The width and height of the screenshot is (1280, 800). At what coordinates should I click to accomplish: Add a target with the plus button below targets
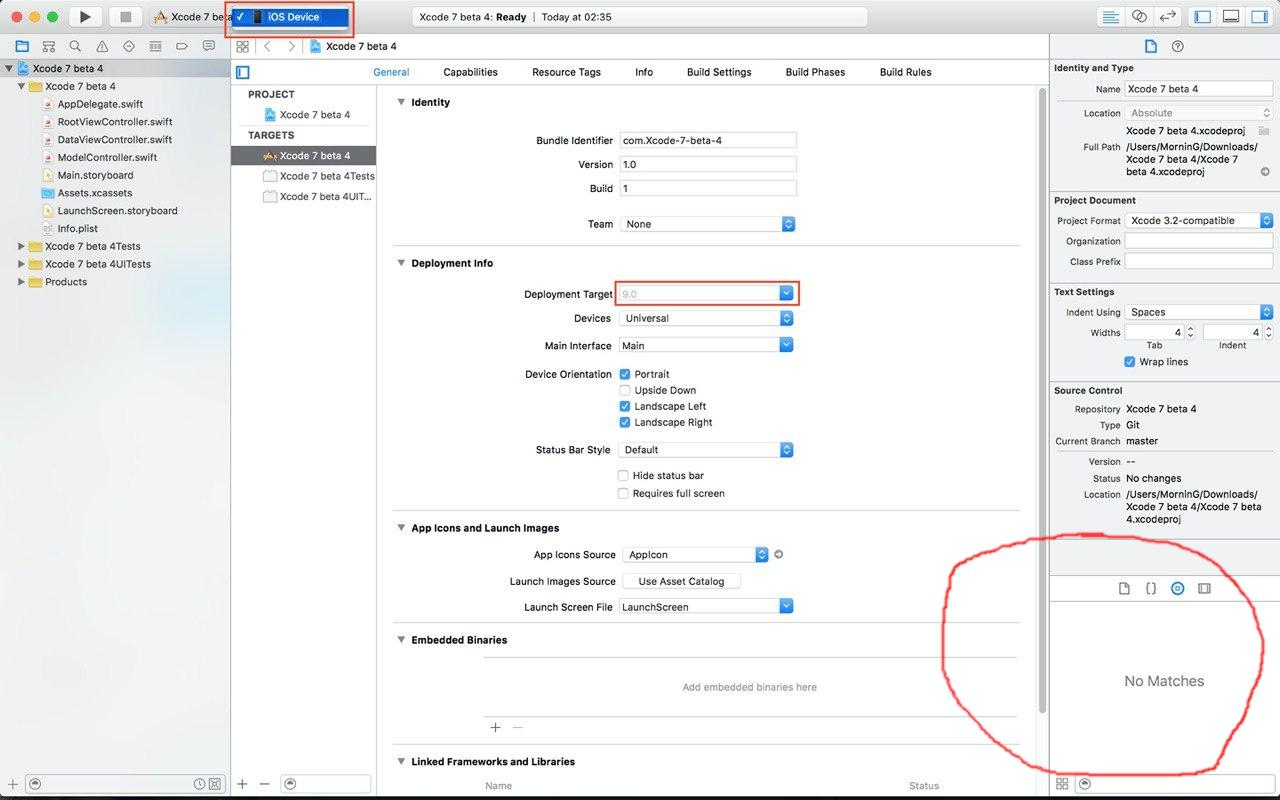point(242,785)
